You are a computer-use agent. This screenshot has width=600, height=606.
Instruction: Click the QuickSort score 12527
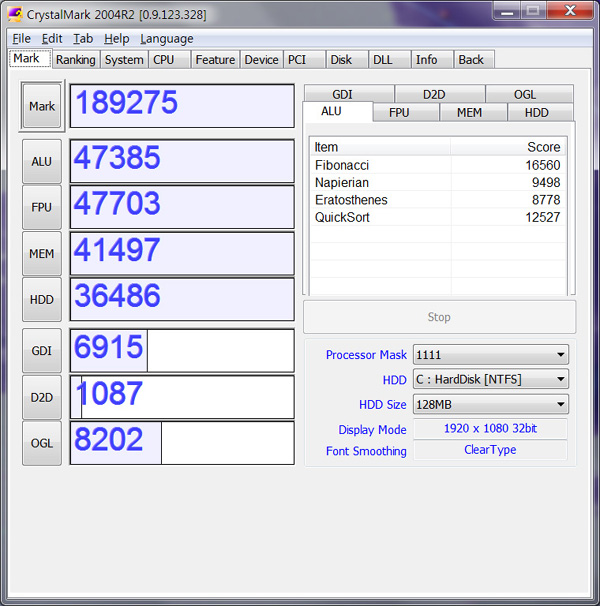(x=543, y=218)
